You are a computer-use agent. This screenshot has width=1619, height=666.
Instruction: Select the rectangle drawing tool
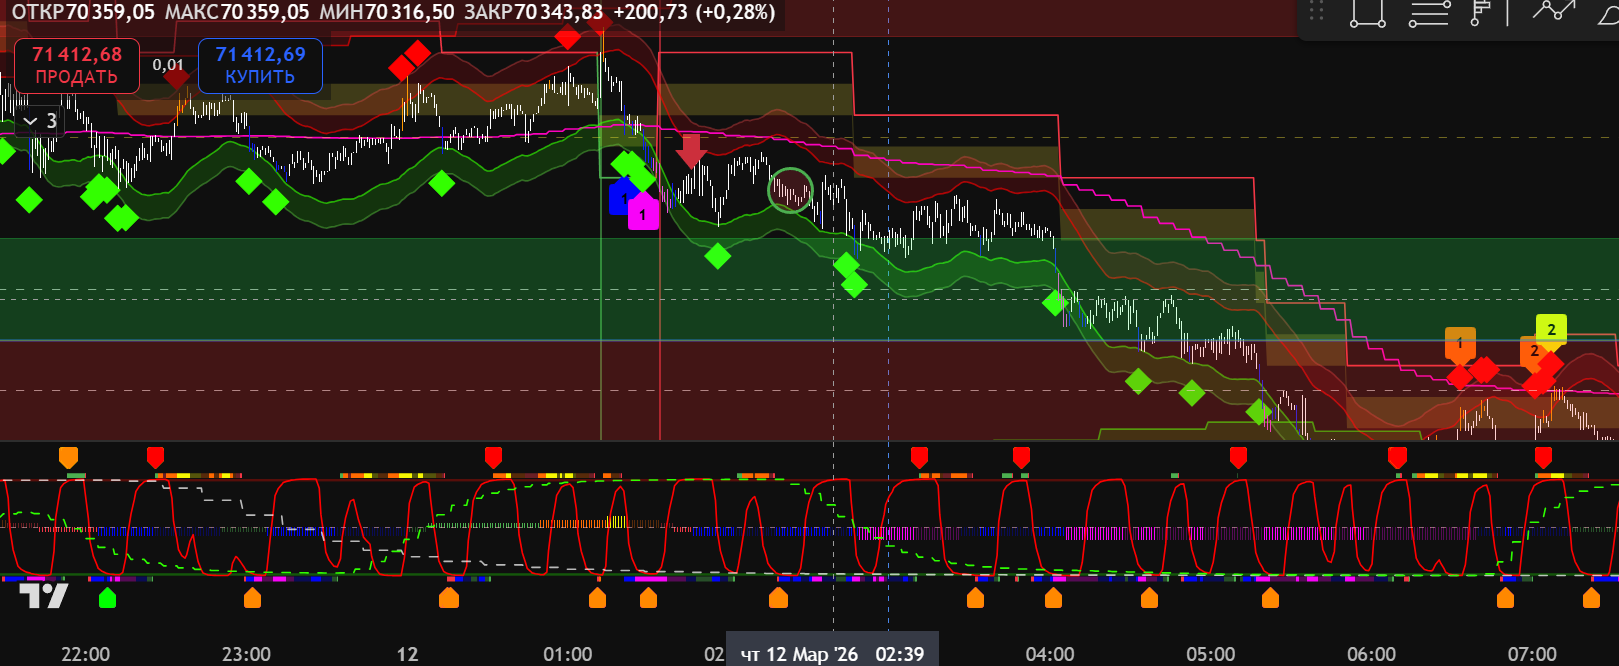click(1366, 12)
